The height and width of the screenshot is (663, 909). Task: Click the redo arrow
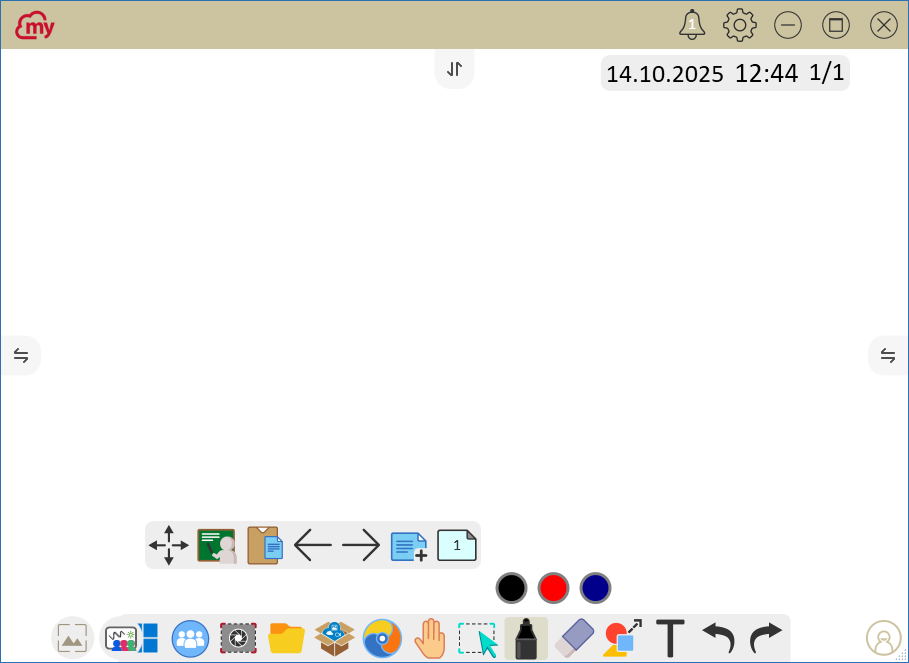766,638
